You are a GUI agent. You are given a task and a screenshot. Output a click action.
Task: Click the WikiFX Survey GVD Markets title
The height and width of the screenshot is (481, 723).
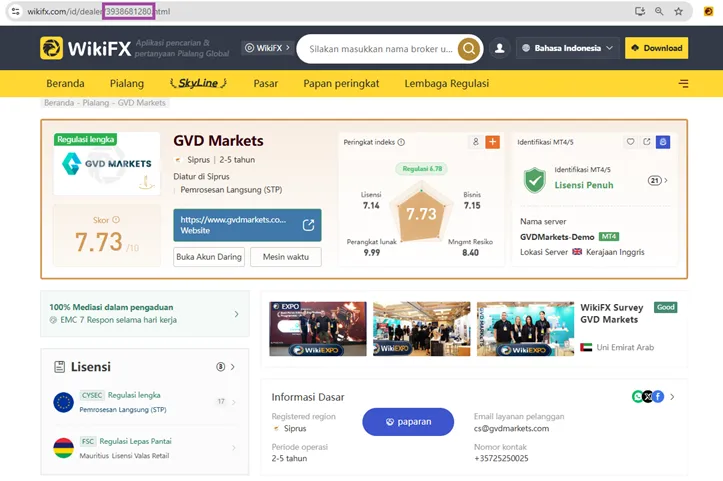click(611, 314)
